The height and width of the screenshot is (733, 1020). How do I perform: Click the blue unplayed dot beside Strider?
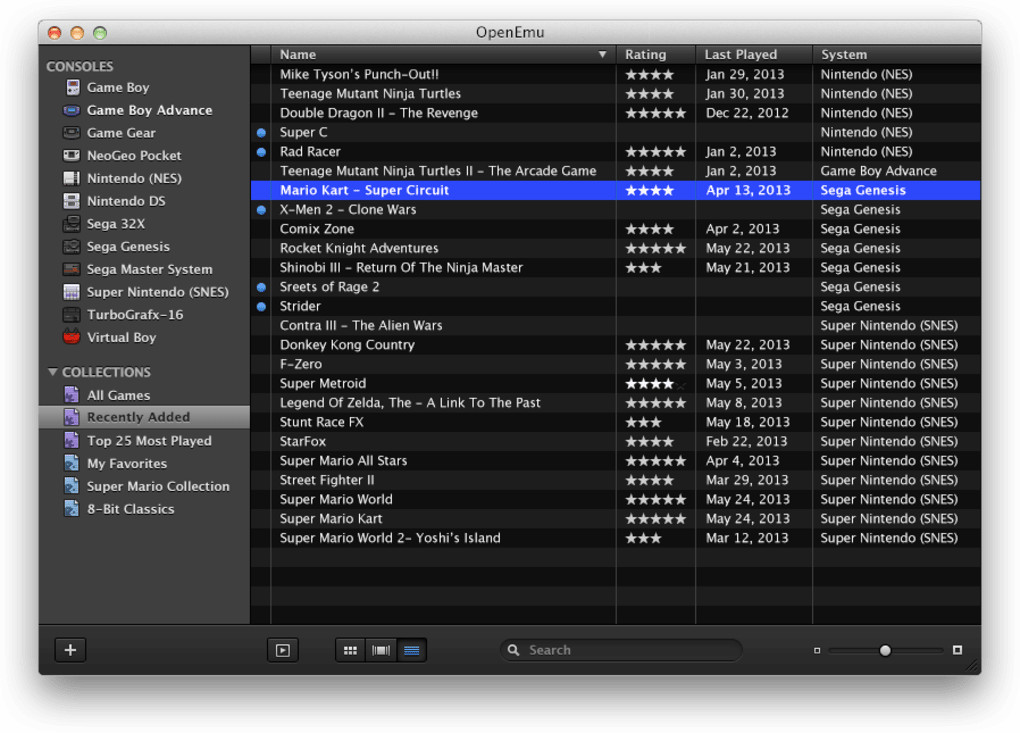tap(261, 306)
